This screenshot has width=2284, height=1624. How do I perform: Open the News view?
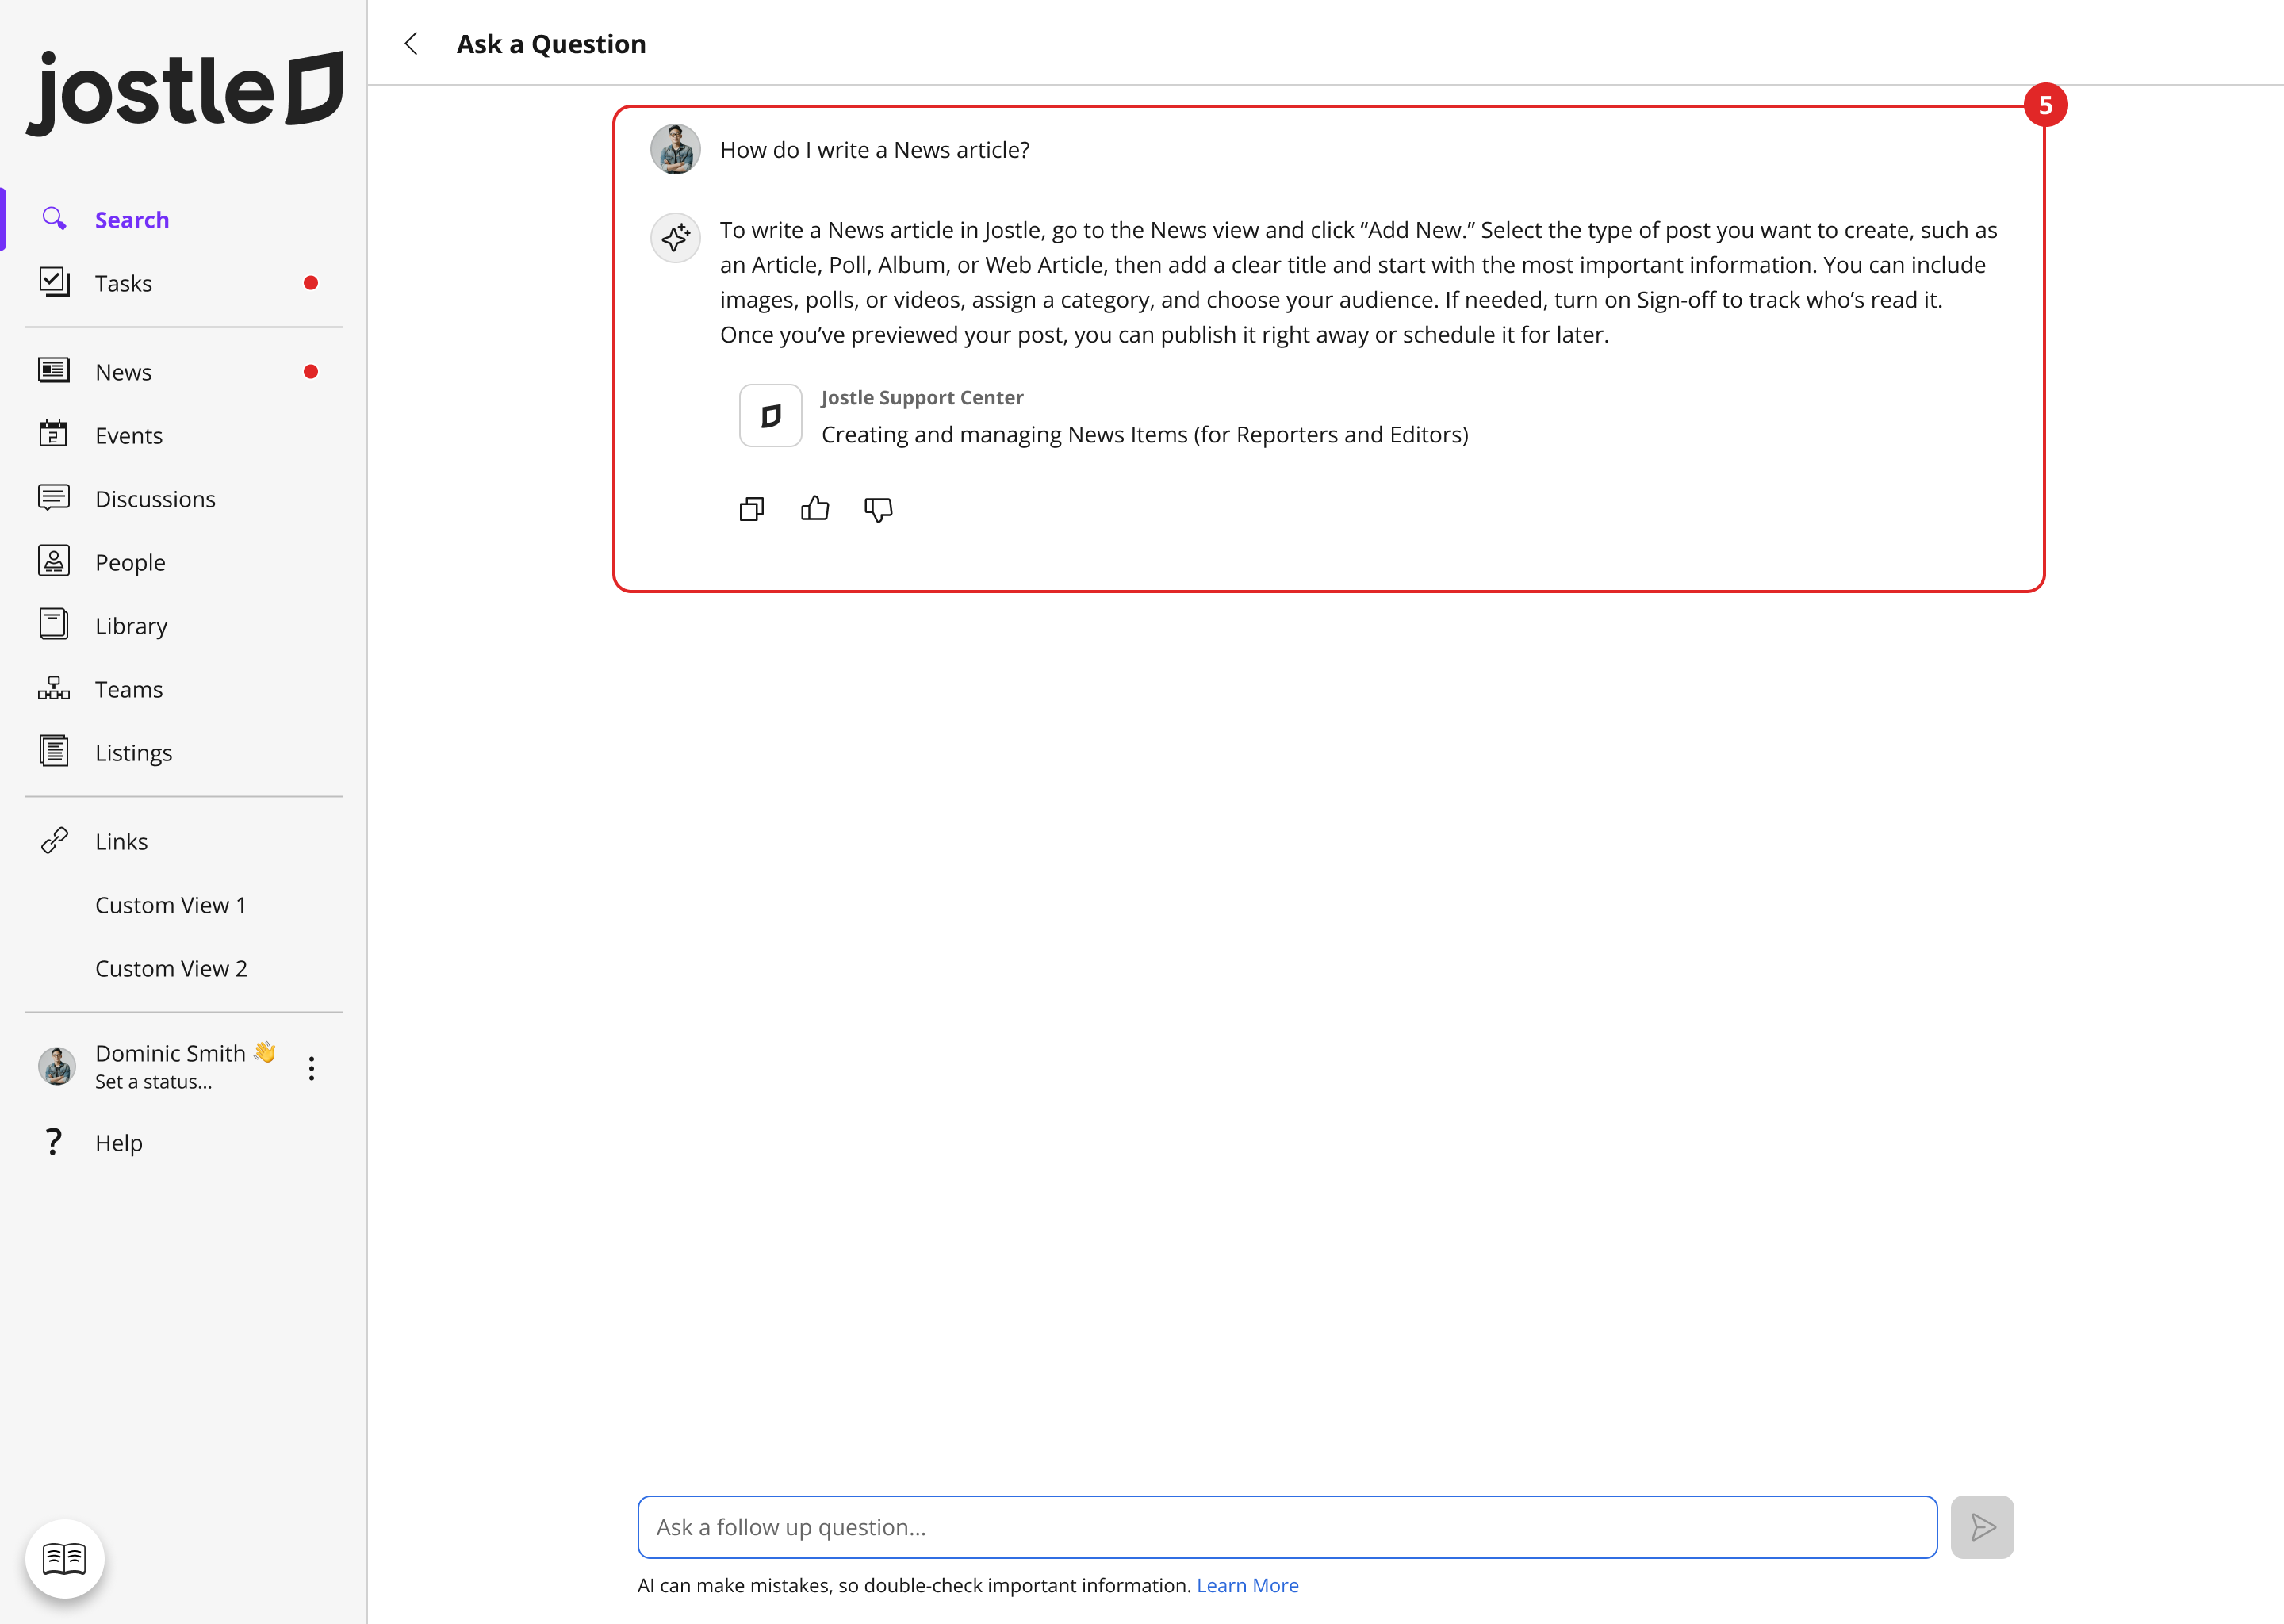(124, 371)
